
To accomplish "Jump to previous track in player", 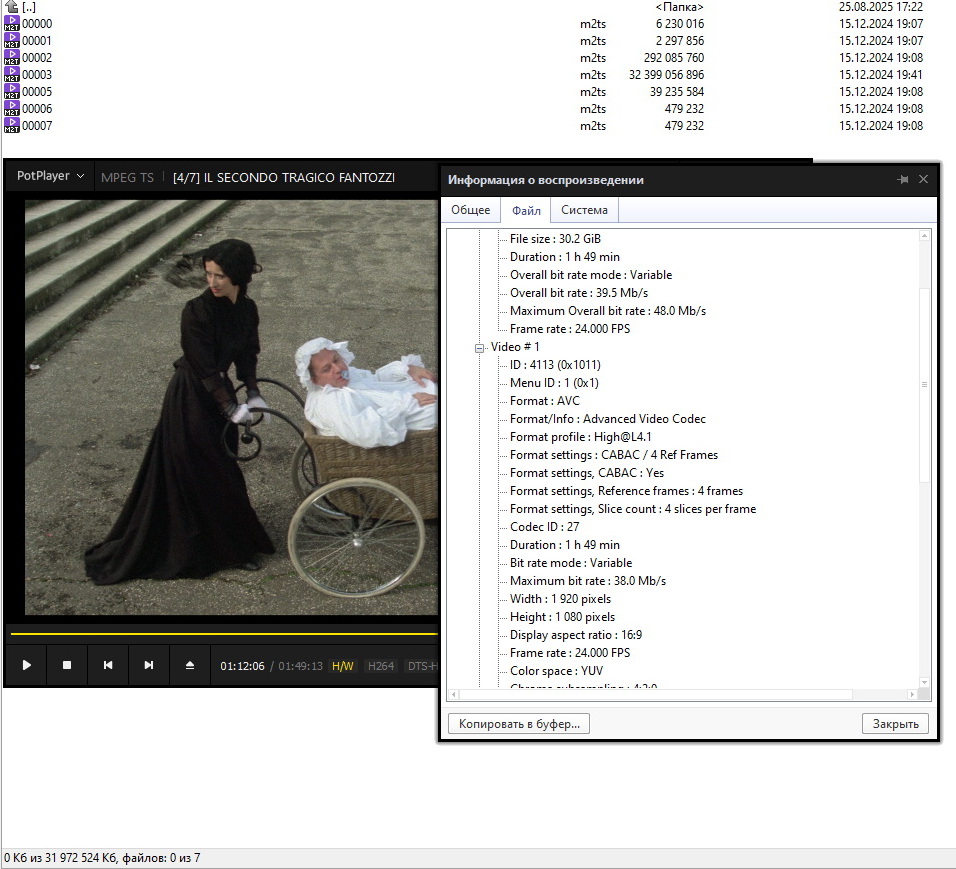I will click(x=108, y=665).
